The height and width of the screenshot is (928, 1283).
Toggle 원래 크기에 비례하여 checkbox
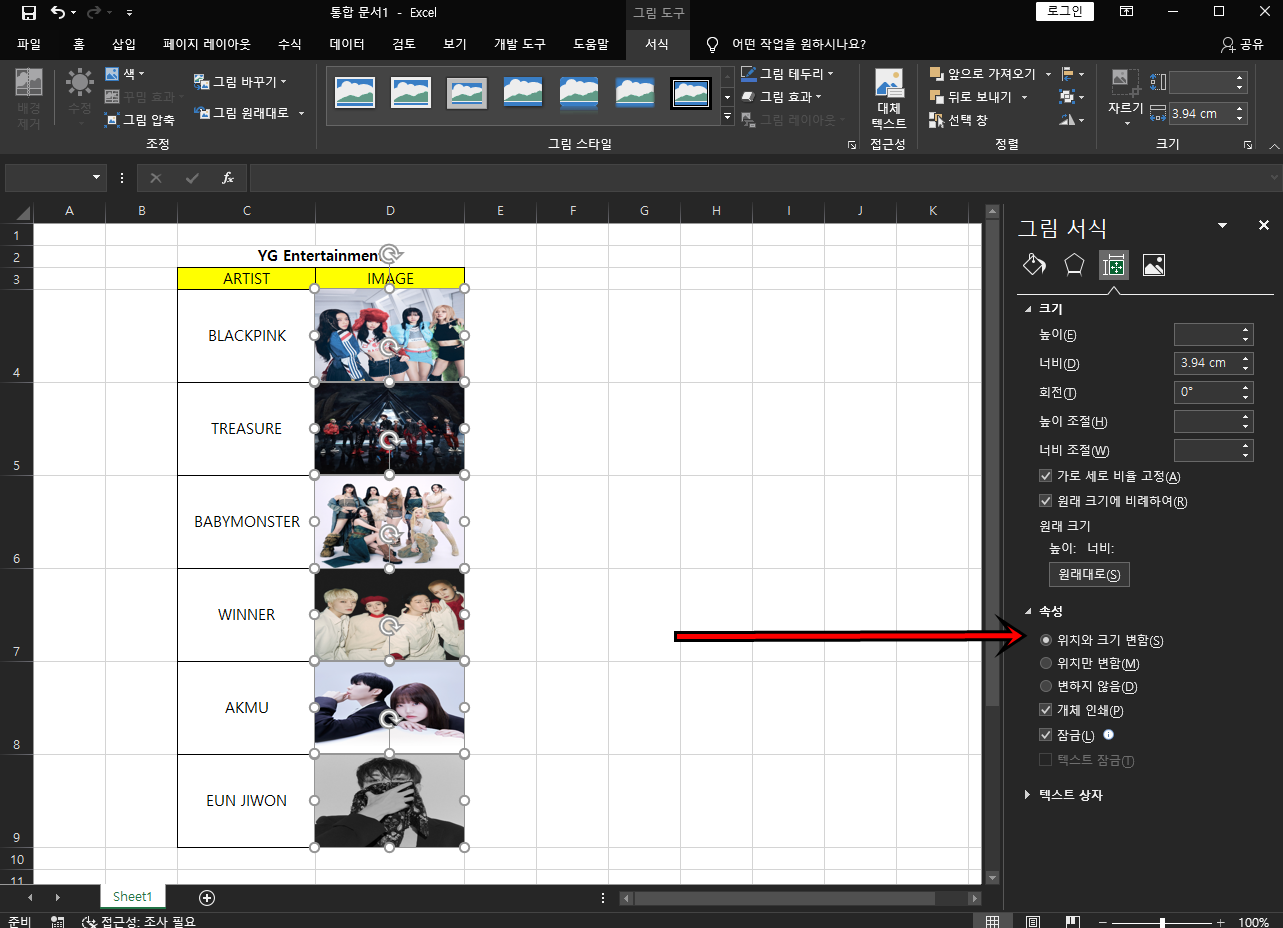pos(1046,501)
